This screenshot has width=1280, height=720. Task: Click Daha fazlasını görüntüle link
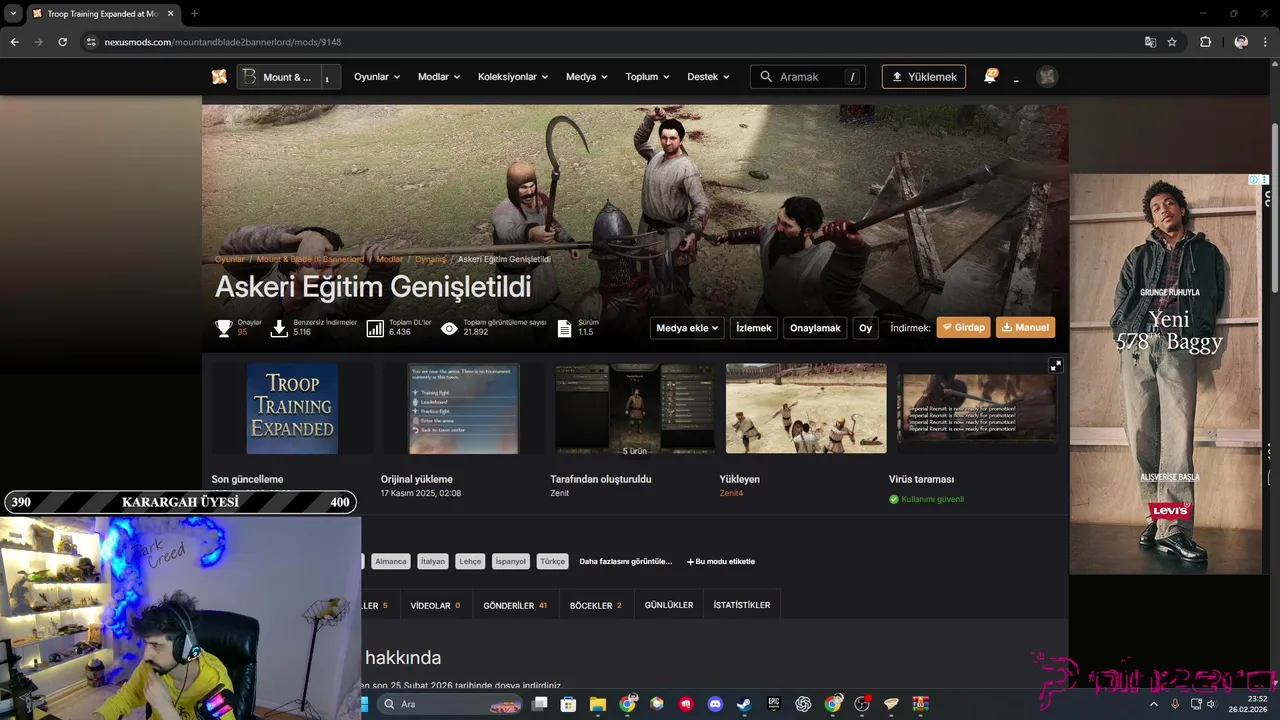(x=626, y=562)
